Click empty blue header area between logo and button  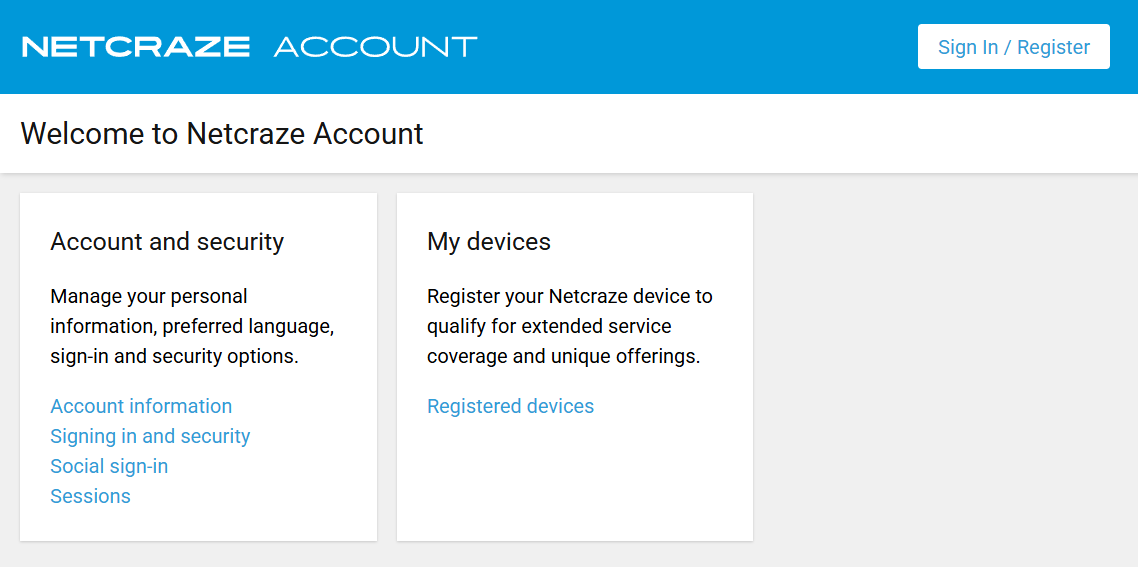(x=700, y=47)
